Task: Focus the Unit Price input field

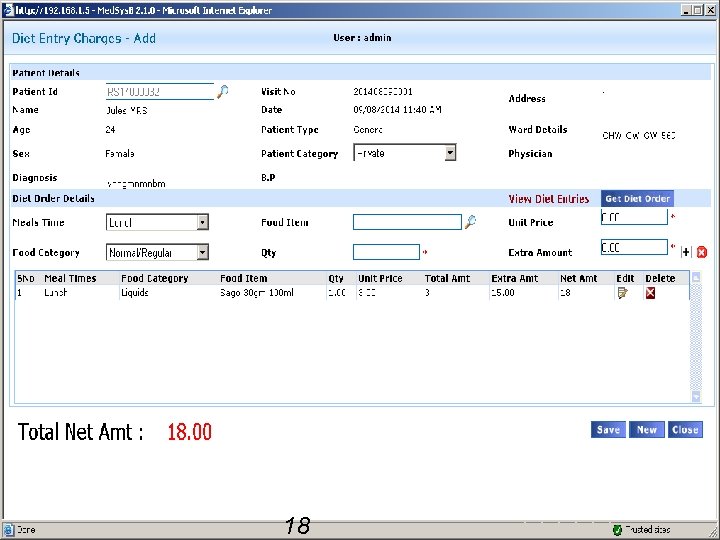Action: [x=634, y=217]
